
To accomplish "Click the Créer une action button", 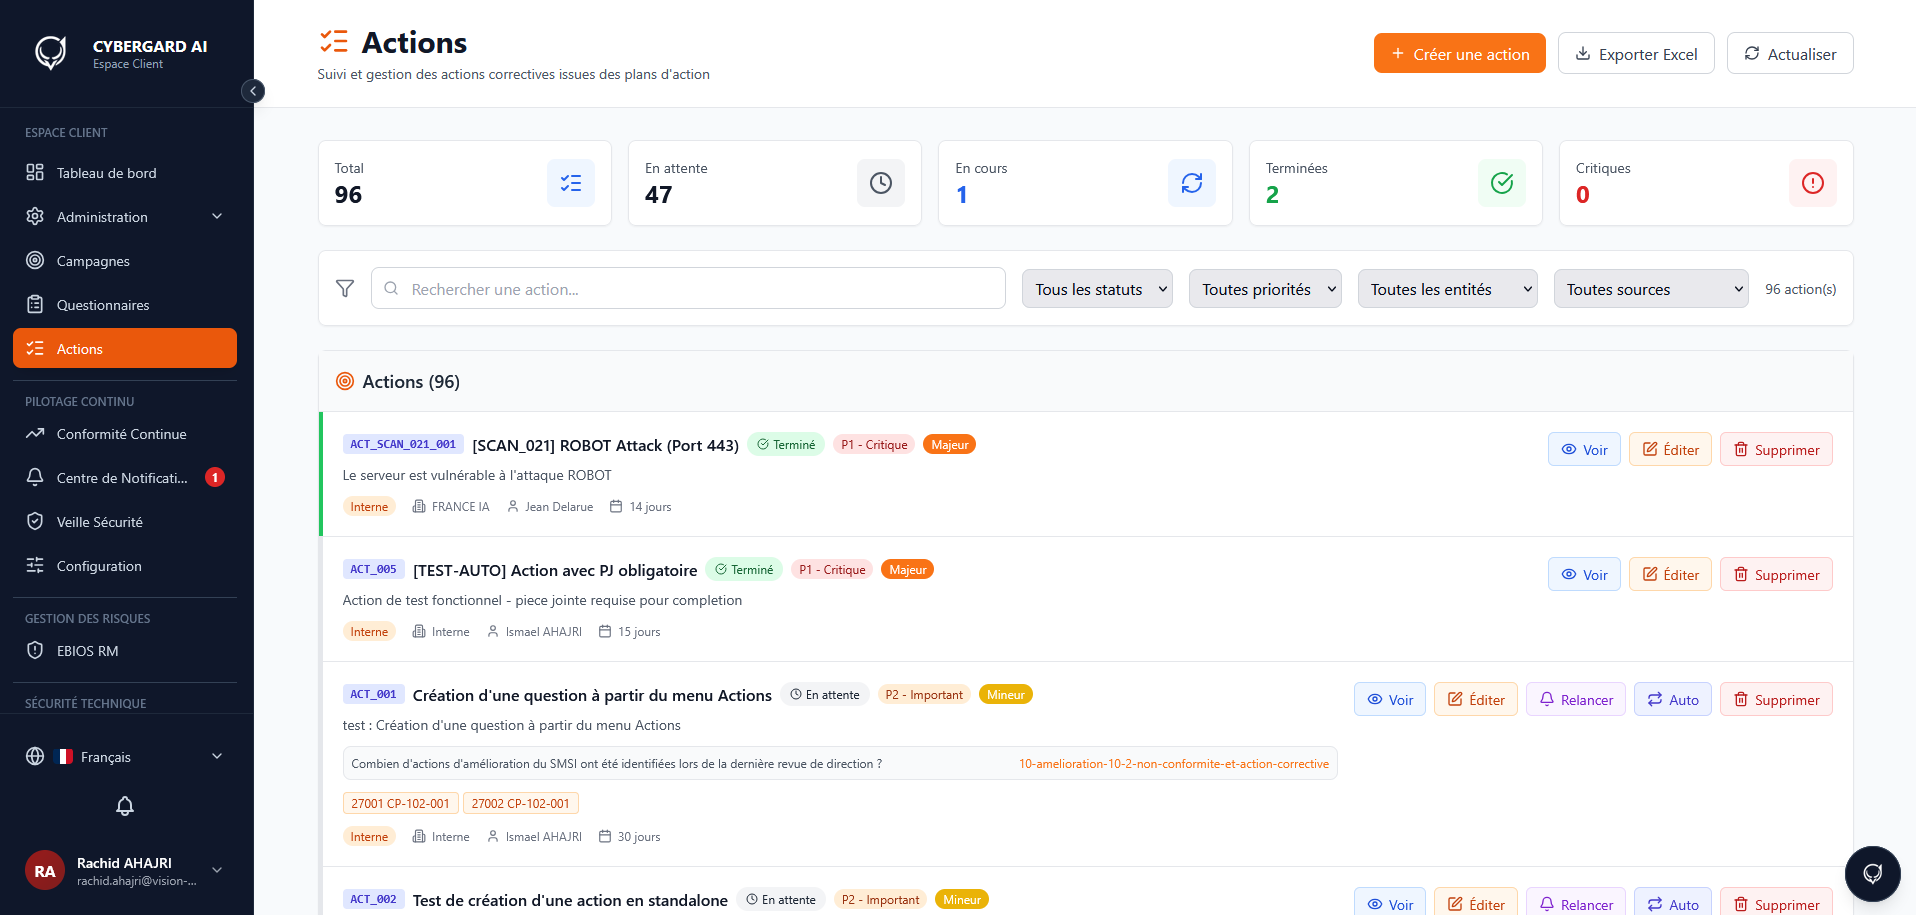I will pyautogui.click(x=1460, y=54).
